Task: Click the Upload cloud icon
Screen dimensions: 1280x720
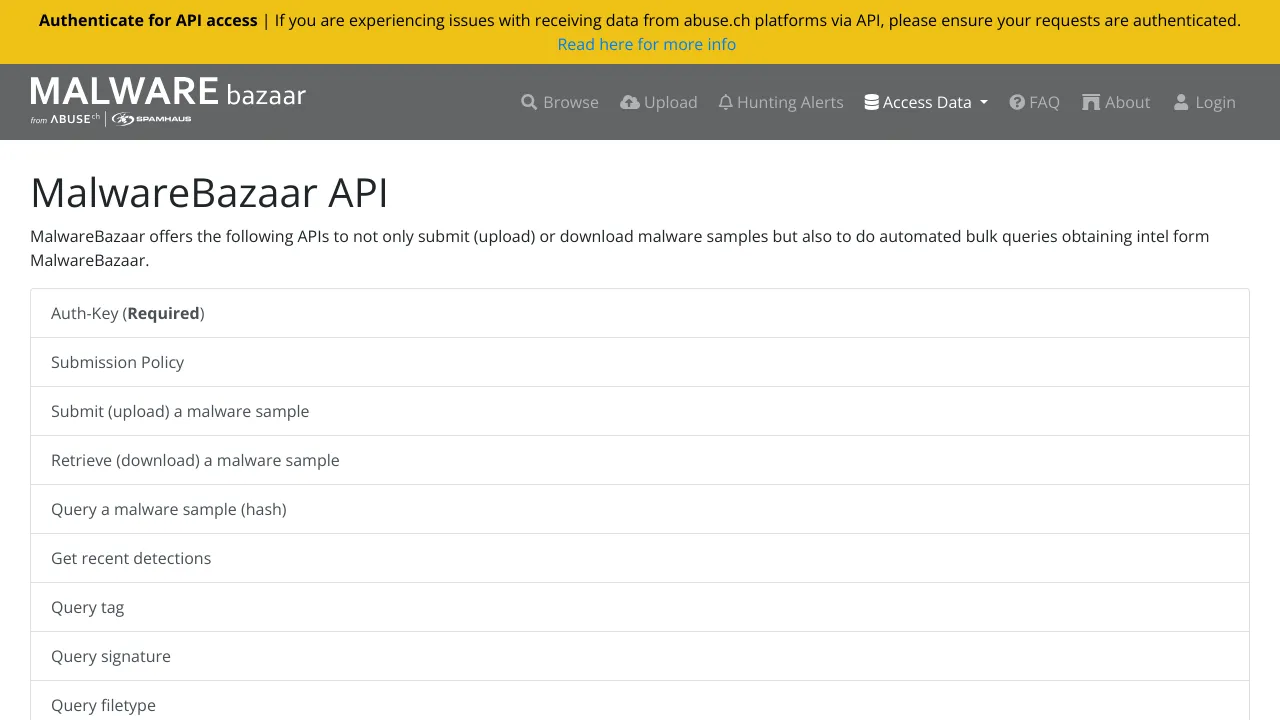Action: pos(630,102)
